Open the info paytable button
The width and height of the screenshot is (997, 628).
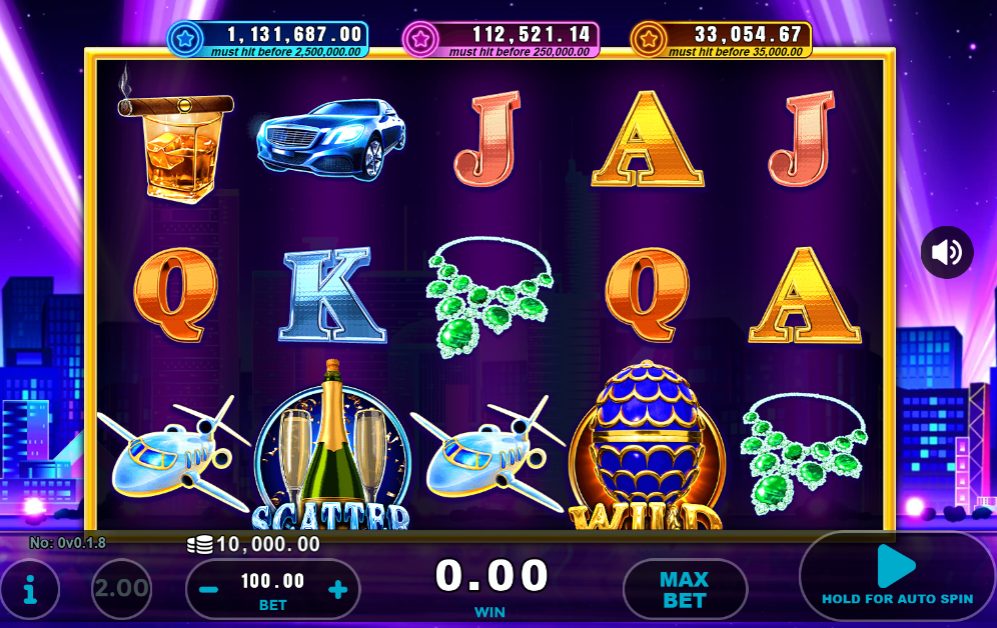click(30, 590)
